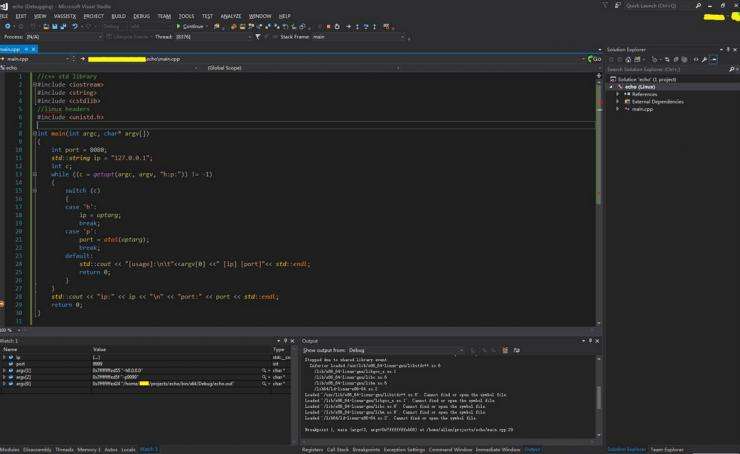The width and height of the screenshot is (740, 454).
Task: Expand the External Dependencies node
Action: [x=617, y=101]
